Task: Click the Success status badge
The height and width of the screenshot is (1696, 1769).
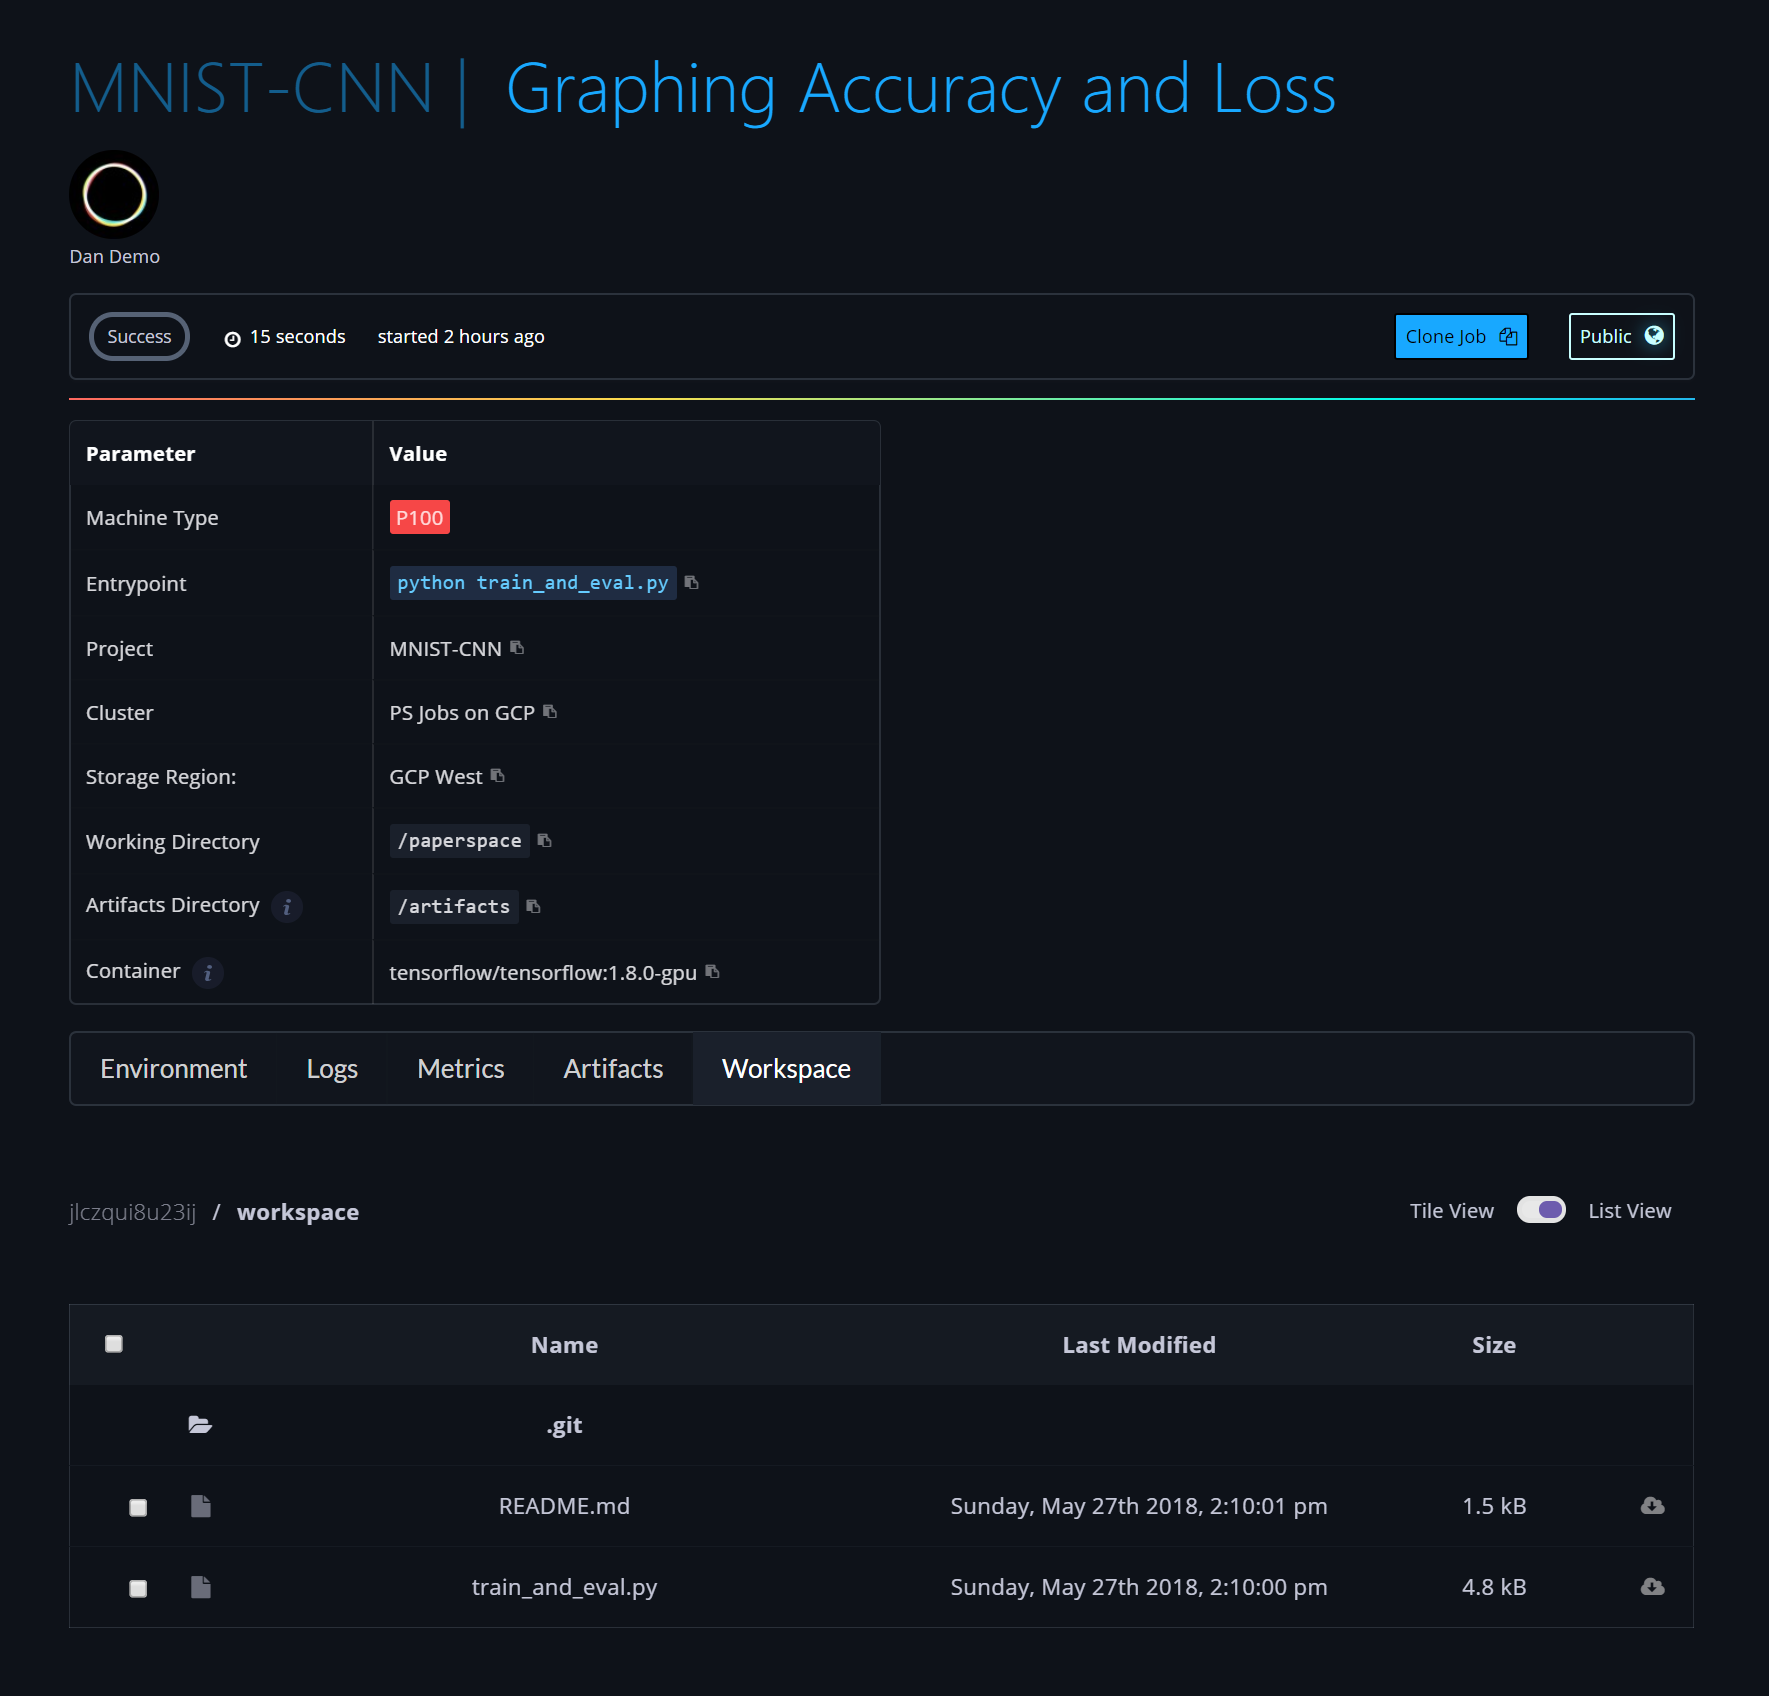Action: pos(139,337)
